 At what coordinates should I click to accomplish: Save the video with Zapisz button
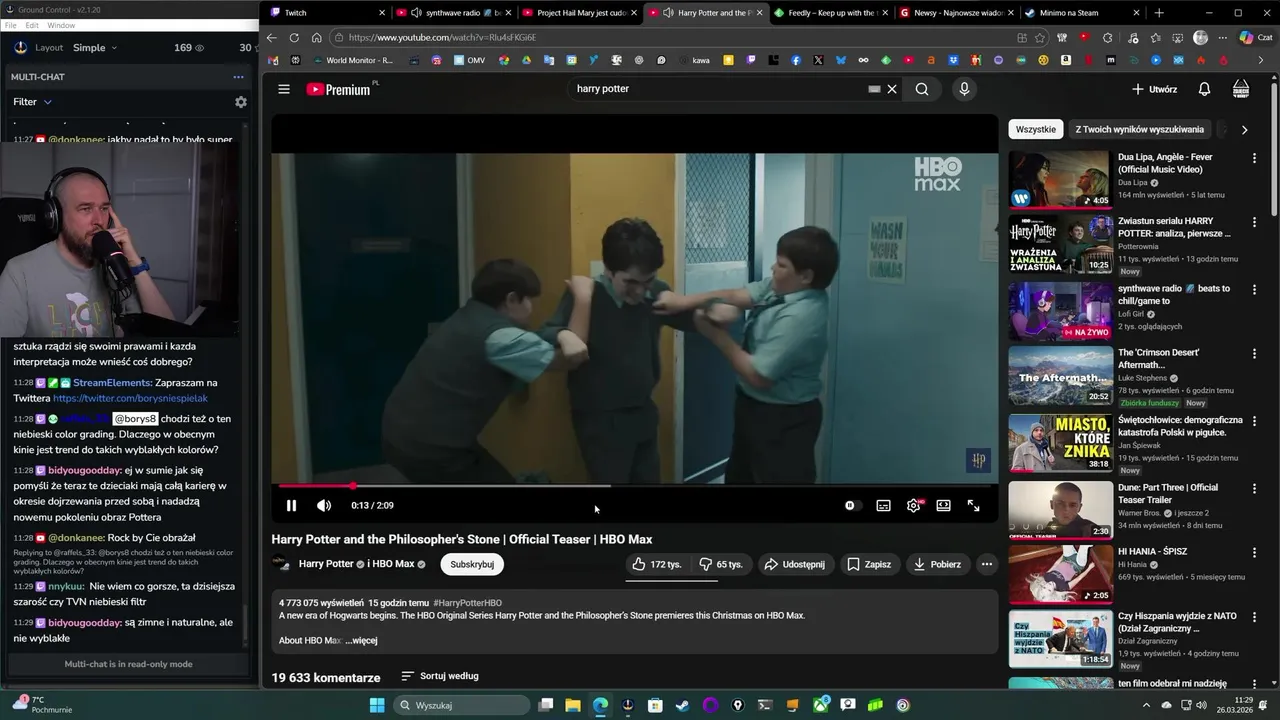pos(869,564)
